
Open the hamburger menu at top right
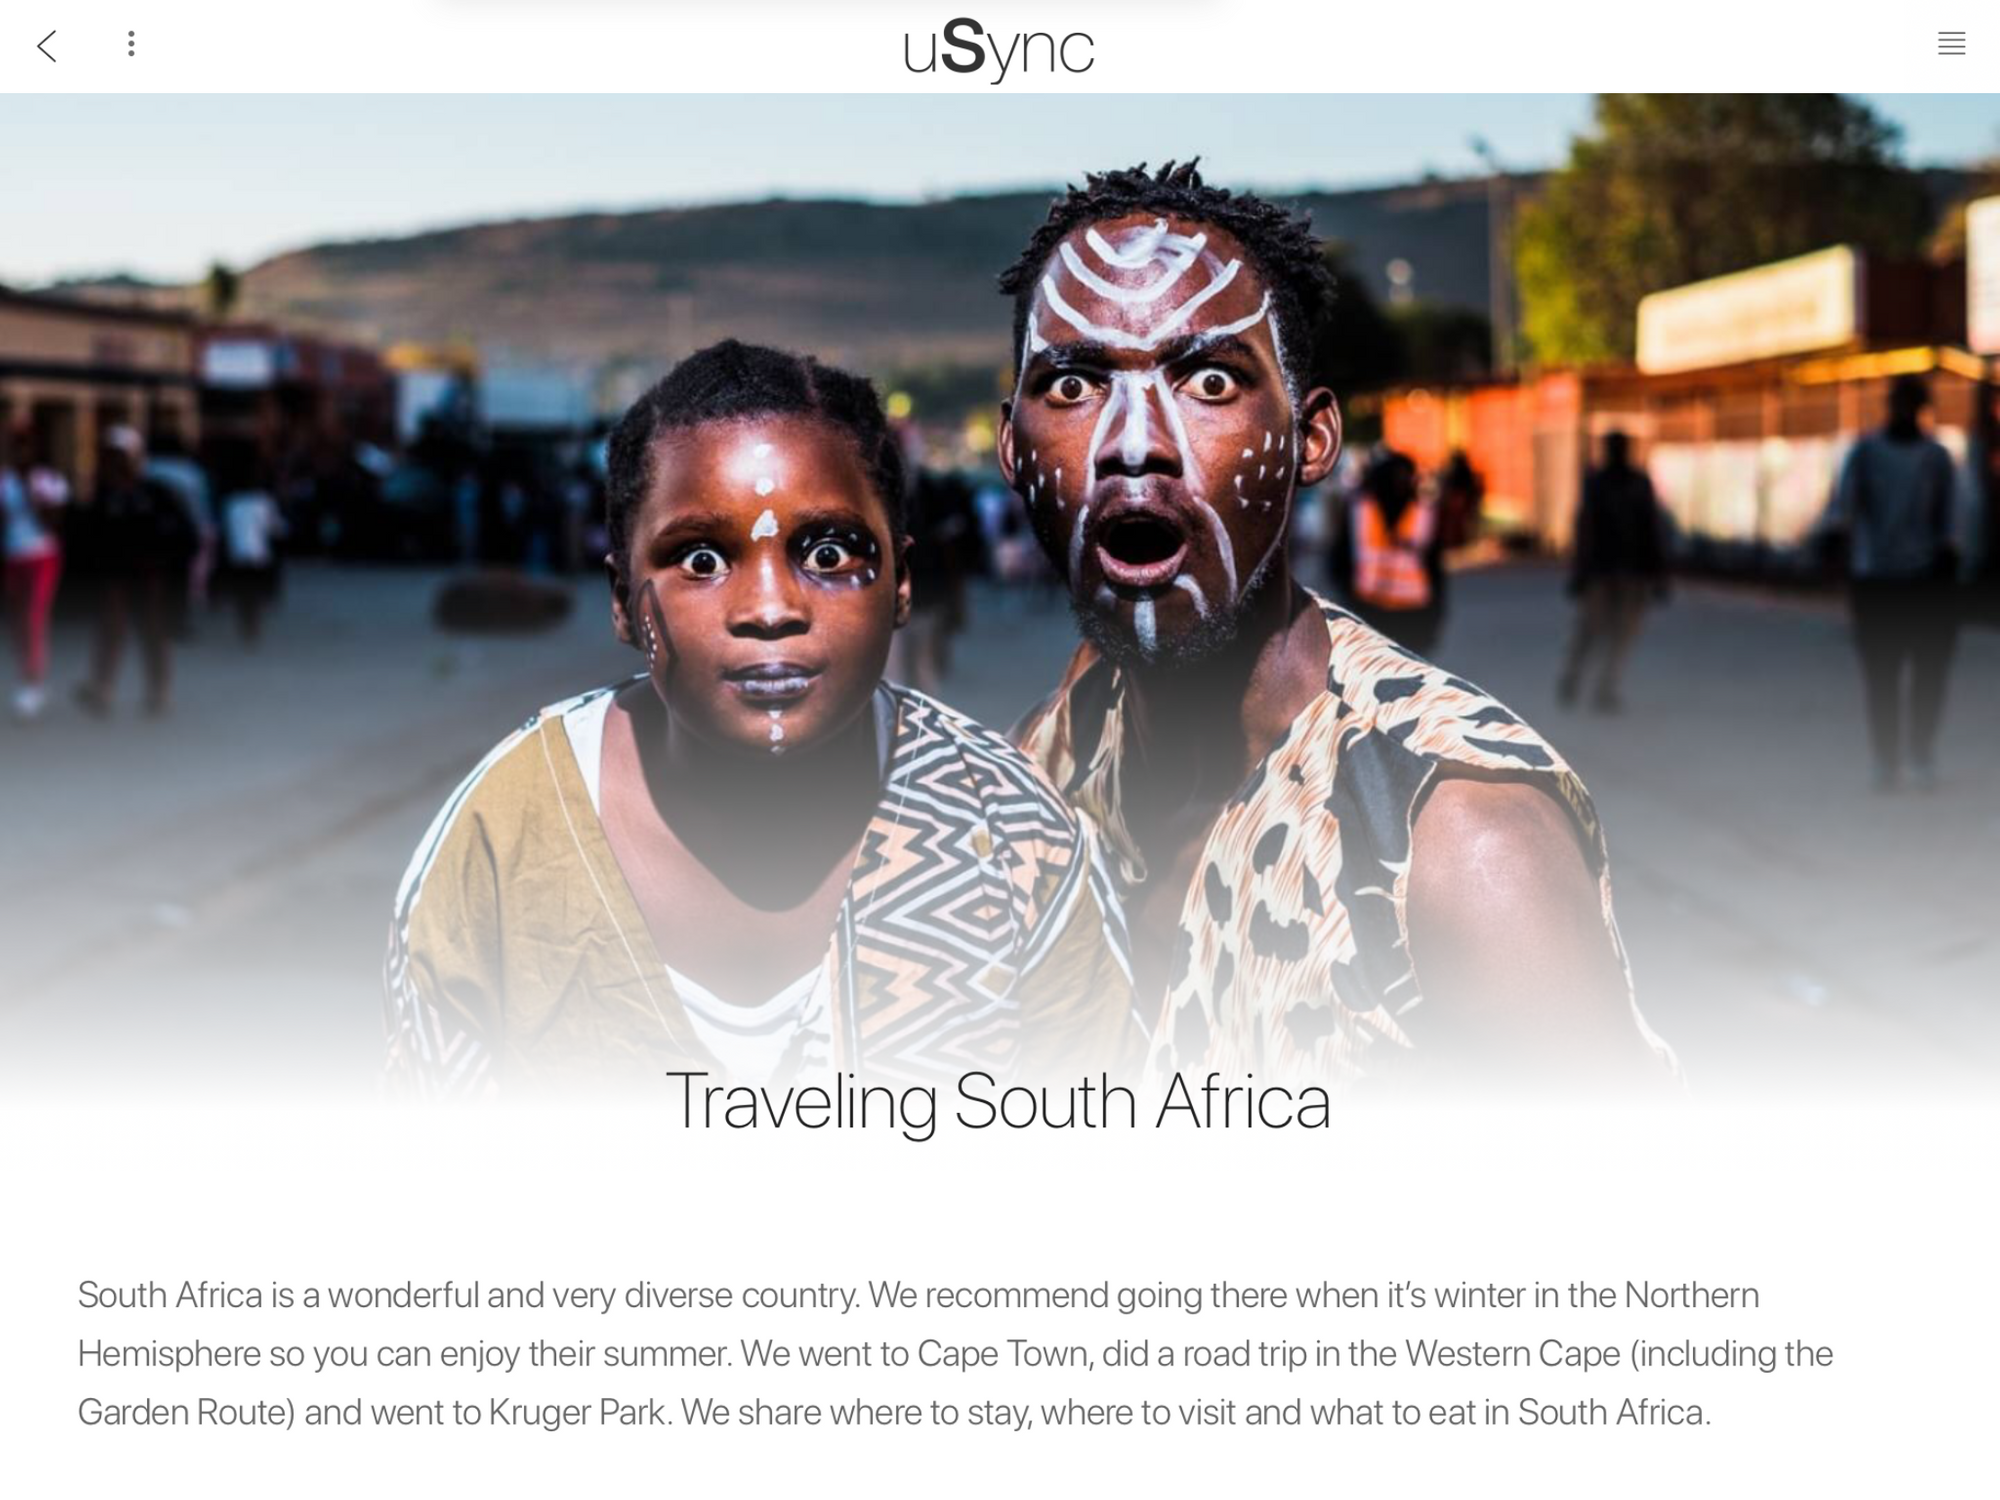pyautogui.click(x=1951, y=44)
